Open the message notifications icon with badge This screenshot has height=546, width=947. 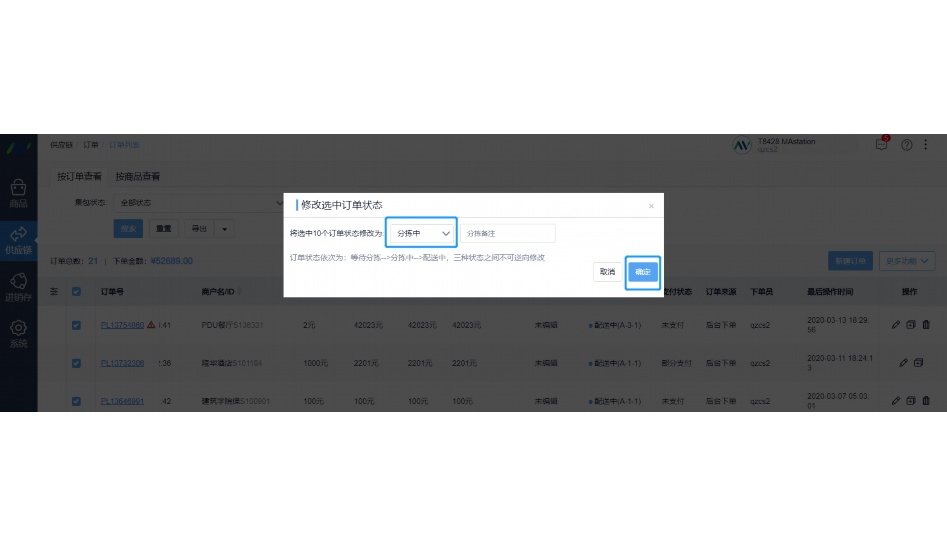coord(881,144)
